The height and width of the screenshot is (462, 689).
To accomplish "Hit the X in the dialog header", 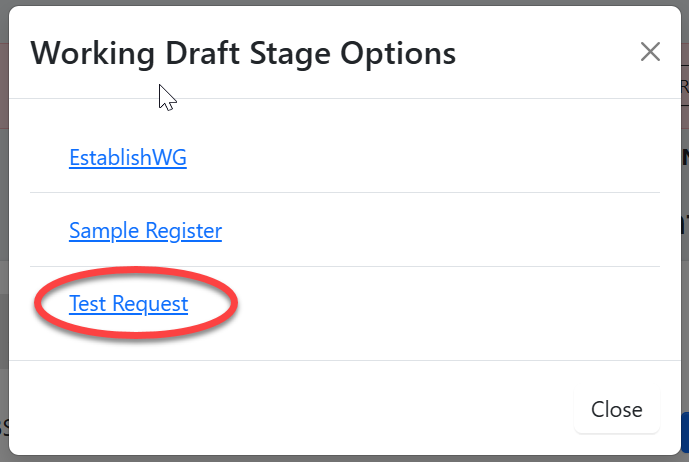I will (x=650, y=52).
